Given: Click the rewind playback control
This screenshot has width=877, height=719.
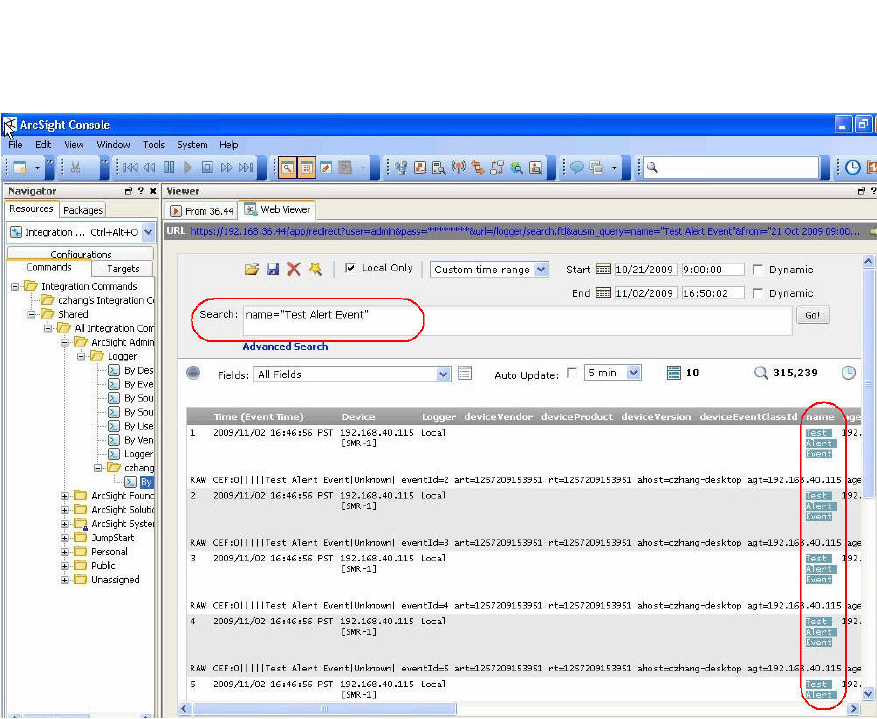Looking at the screenshot, I should point(149,167).
